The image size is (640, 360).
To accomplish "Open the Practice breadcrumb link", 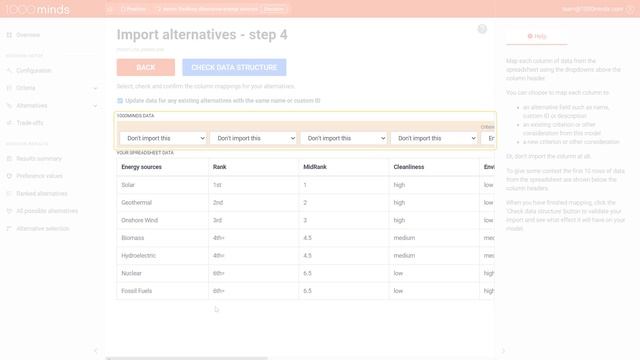I will (133, 9).
